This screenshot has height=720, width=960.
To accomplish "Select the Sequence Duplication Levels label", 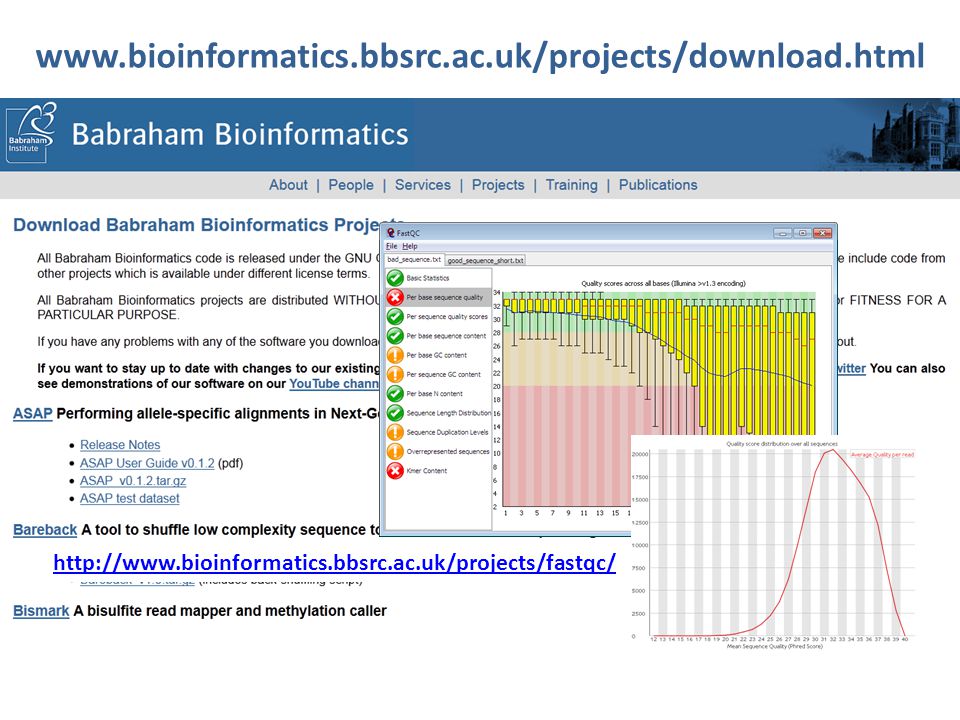I will 447,432.
